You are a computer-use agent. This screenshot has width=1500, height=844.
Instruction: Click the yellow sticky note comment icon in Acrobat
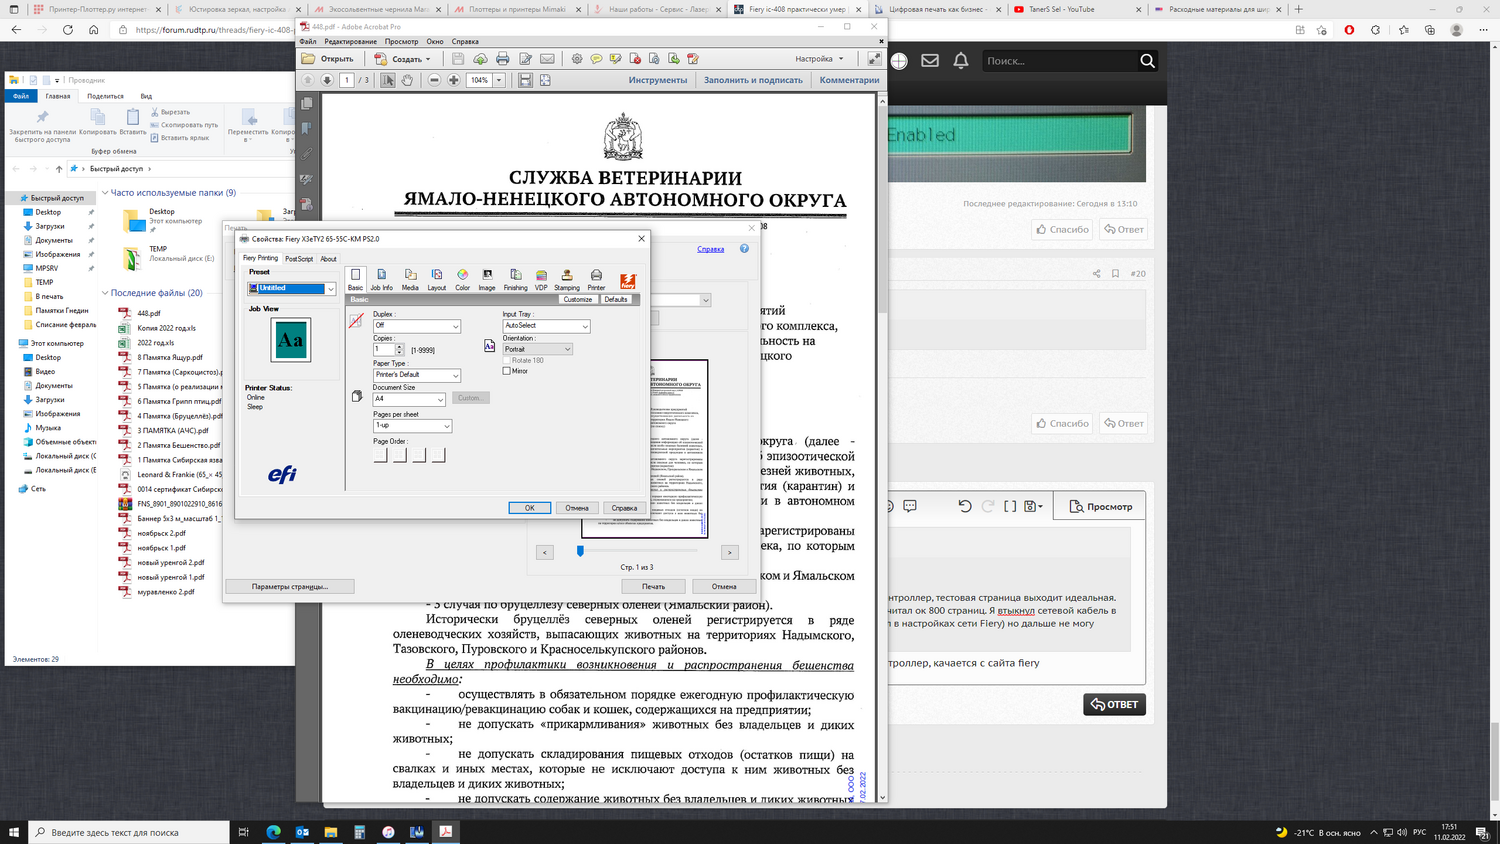(596, 59)
